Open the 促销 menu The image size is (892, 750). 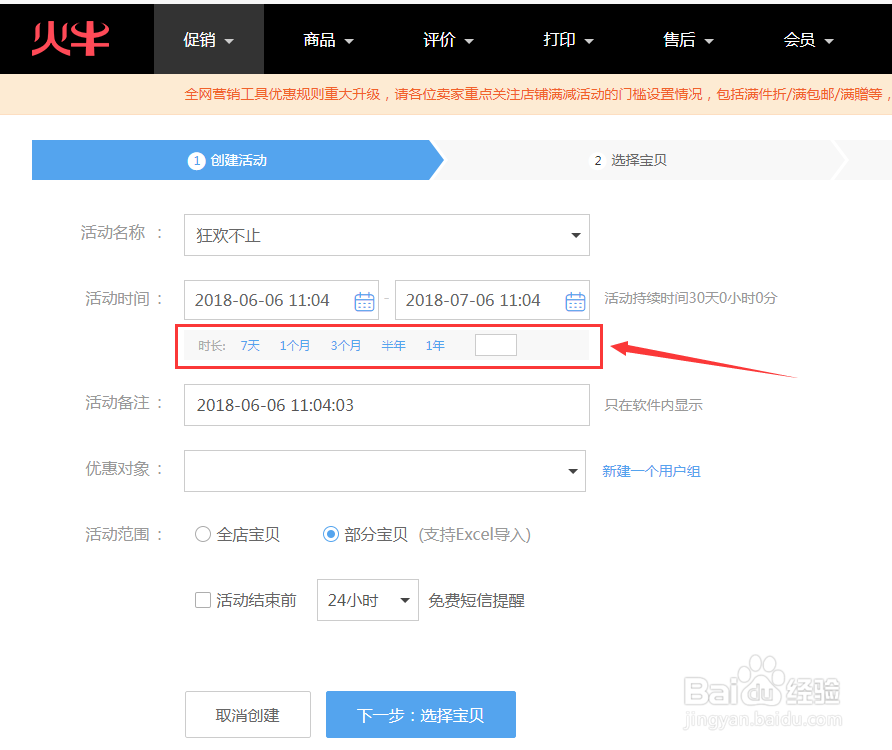click(209, 40)
